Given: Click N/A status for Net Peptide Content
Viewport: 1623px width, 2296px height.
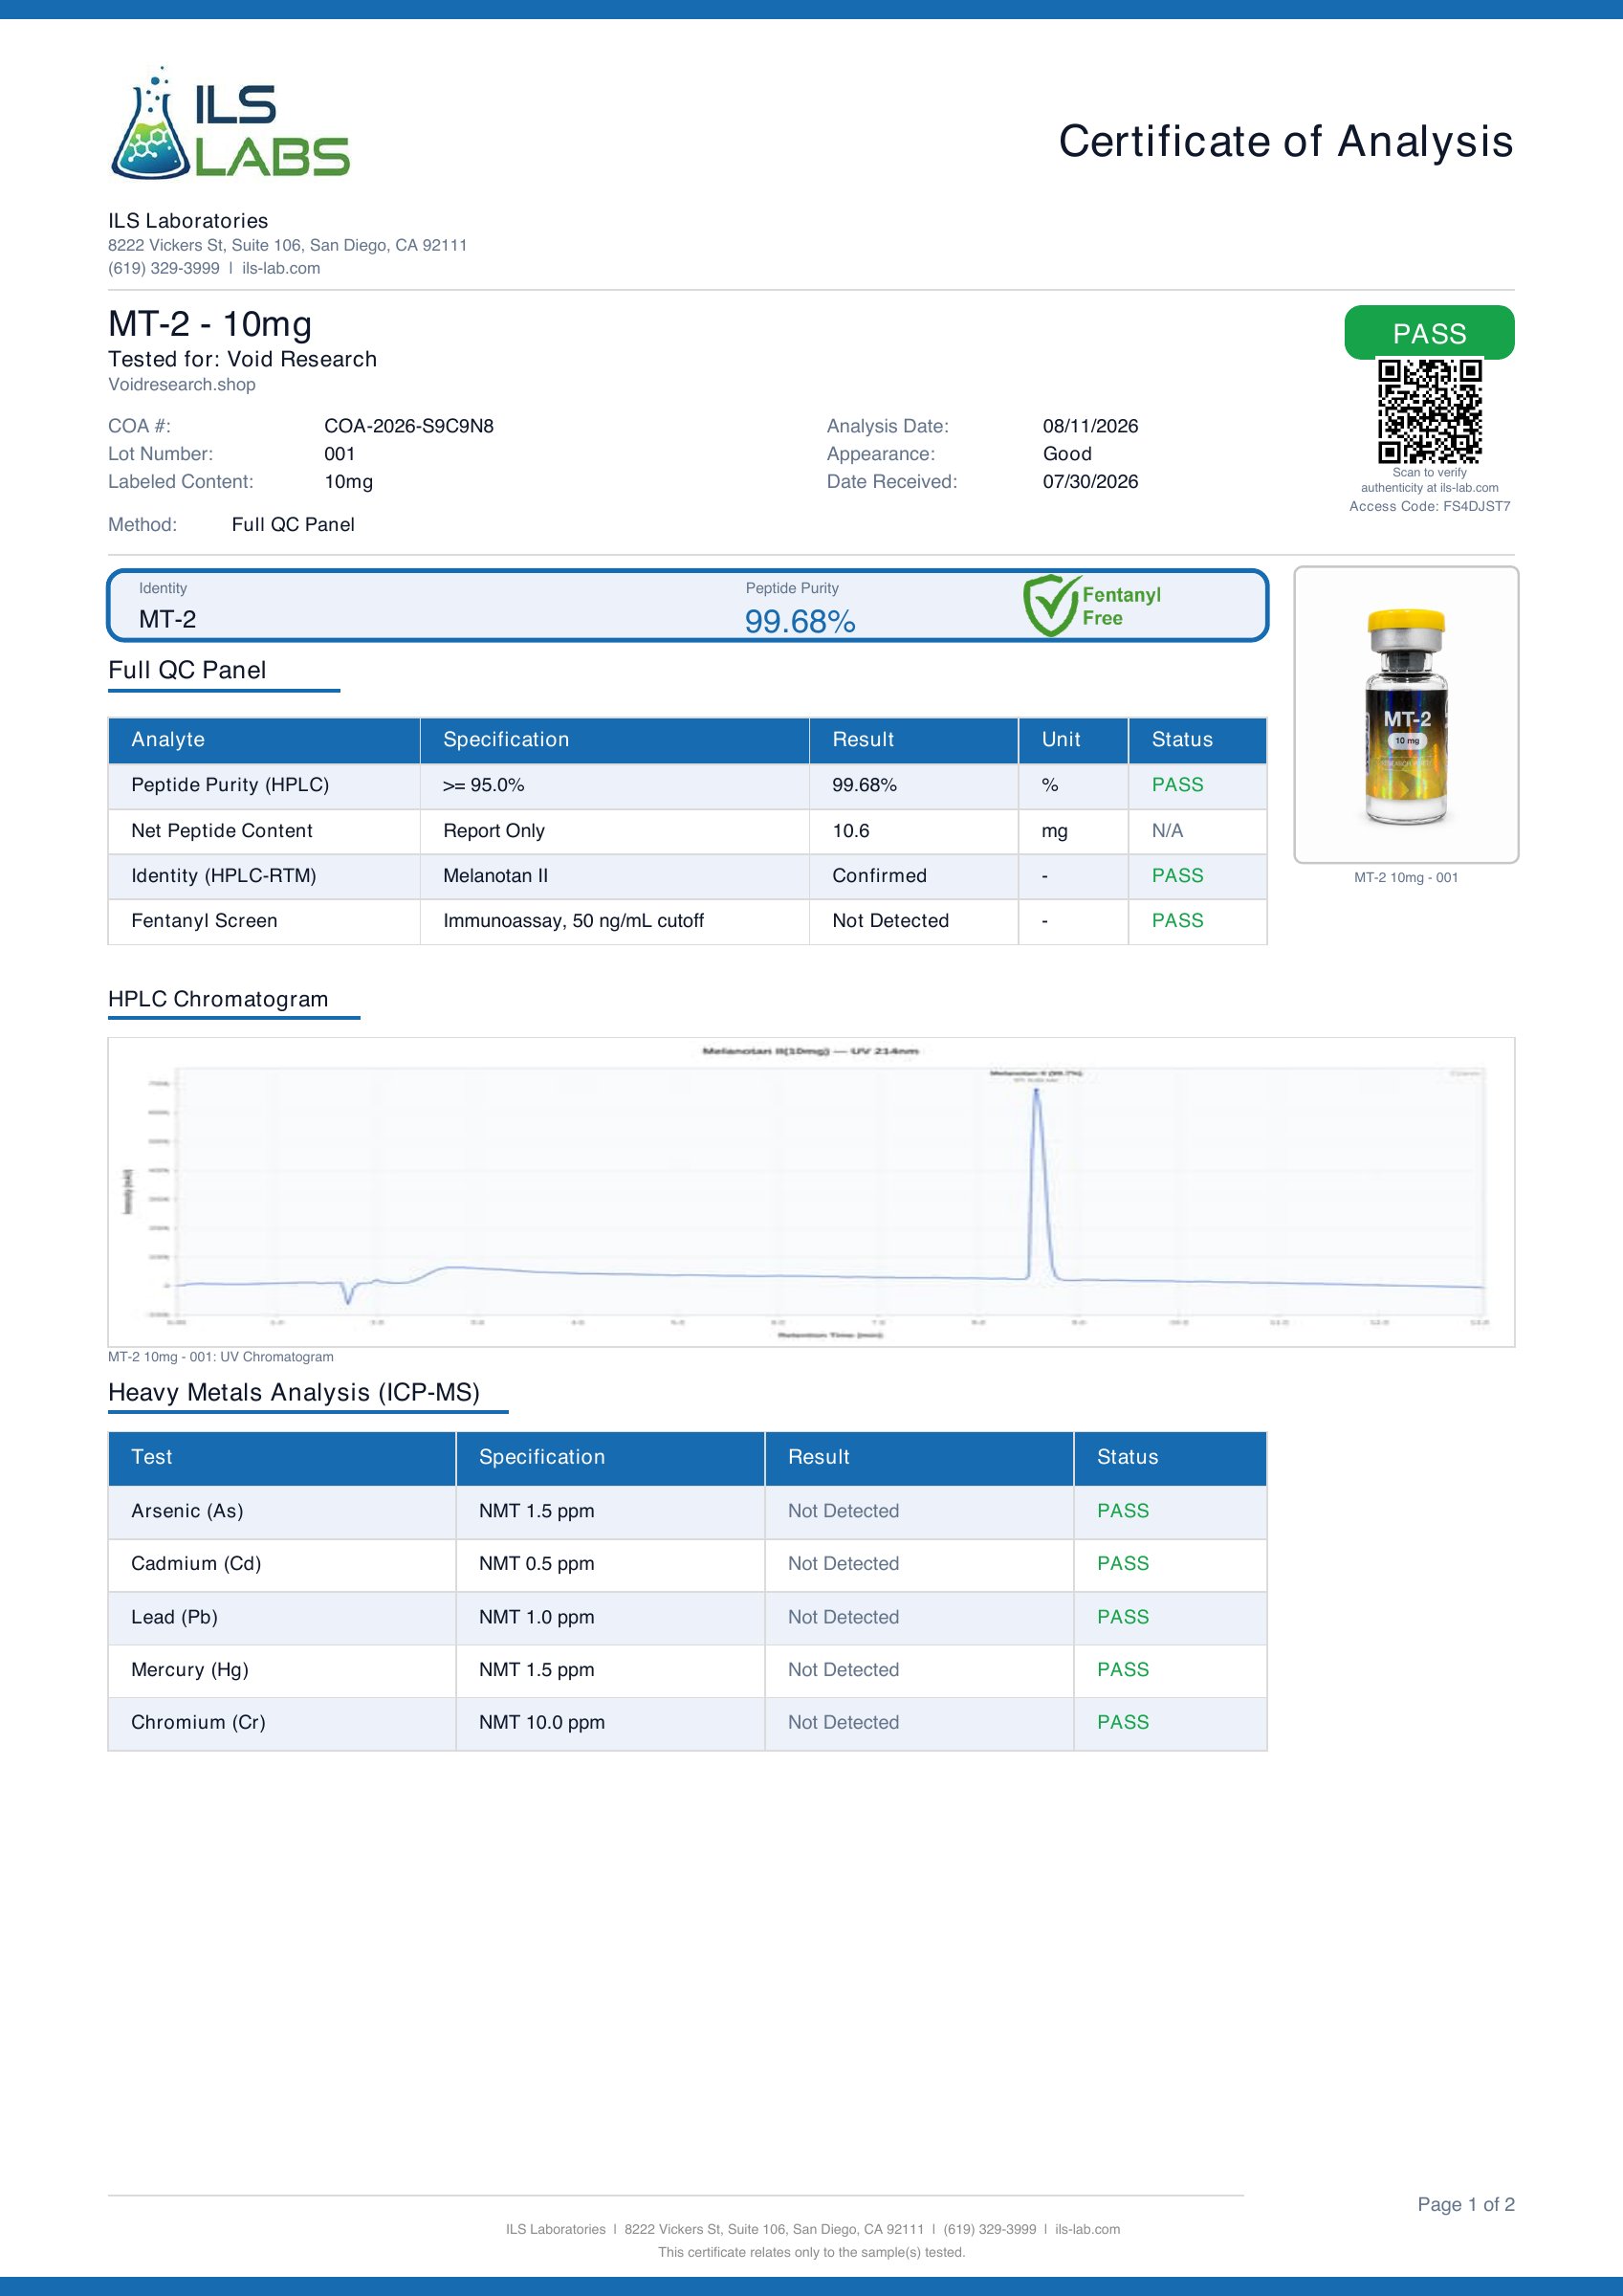Looking at the screenshot, I should 1167,831.
